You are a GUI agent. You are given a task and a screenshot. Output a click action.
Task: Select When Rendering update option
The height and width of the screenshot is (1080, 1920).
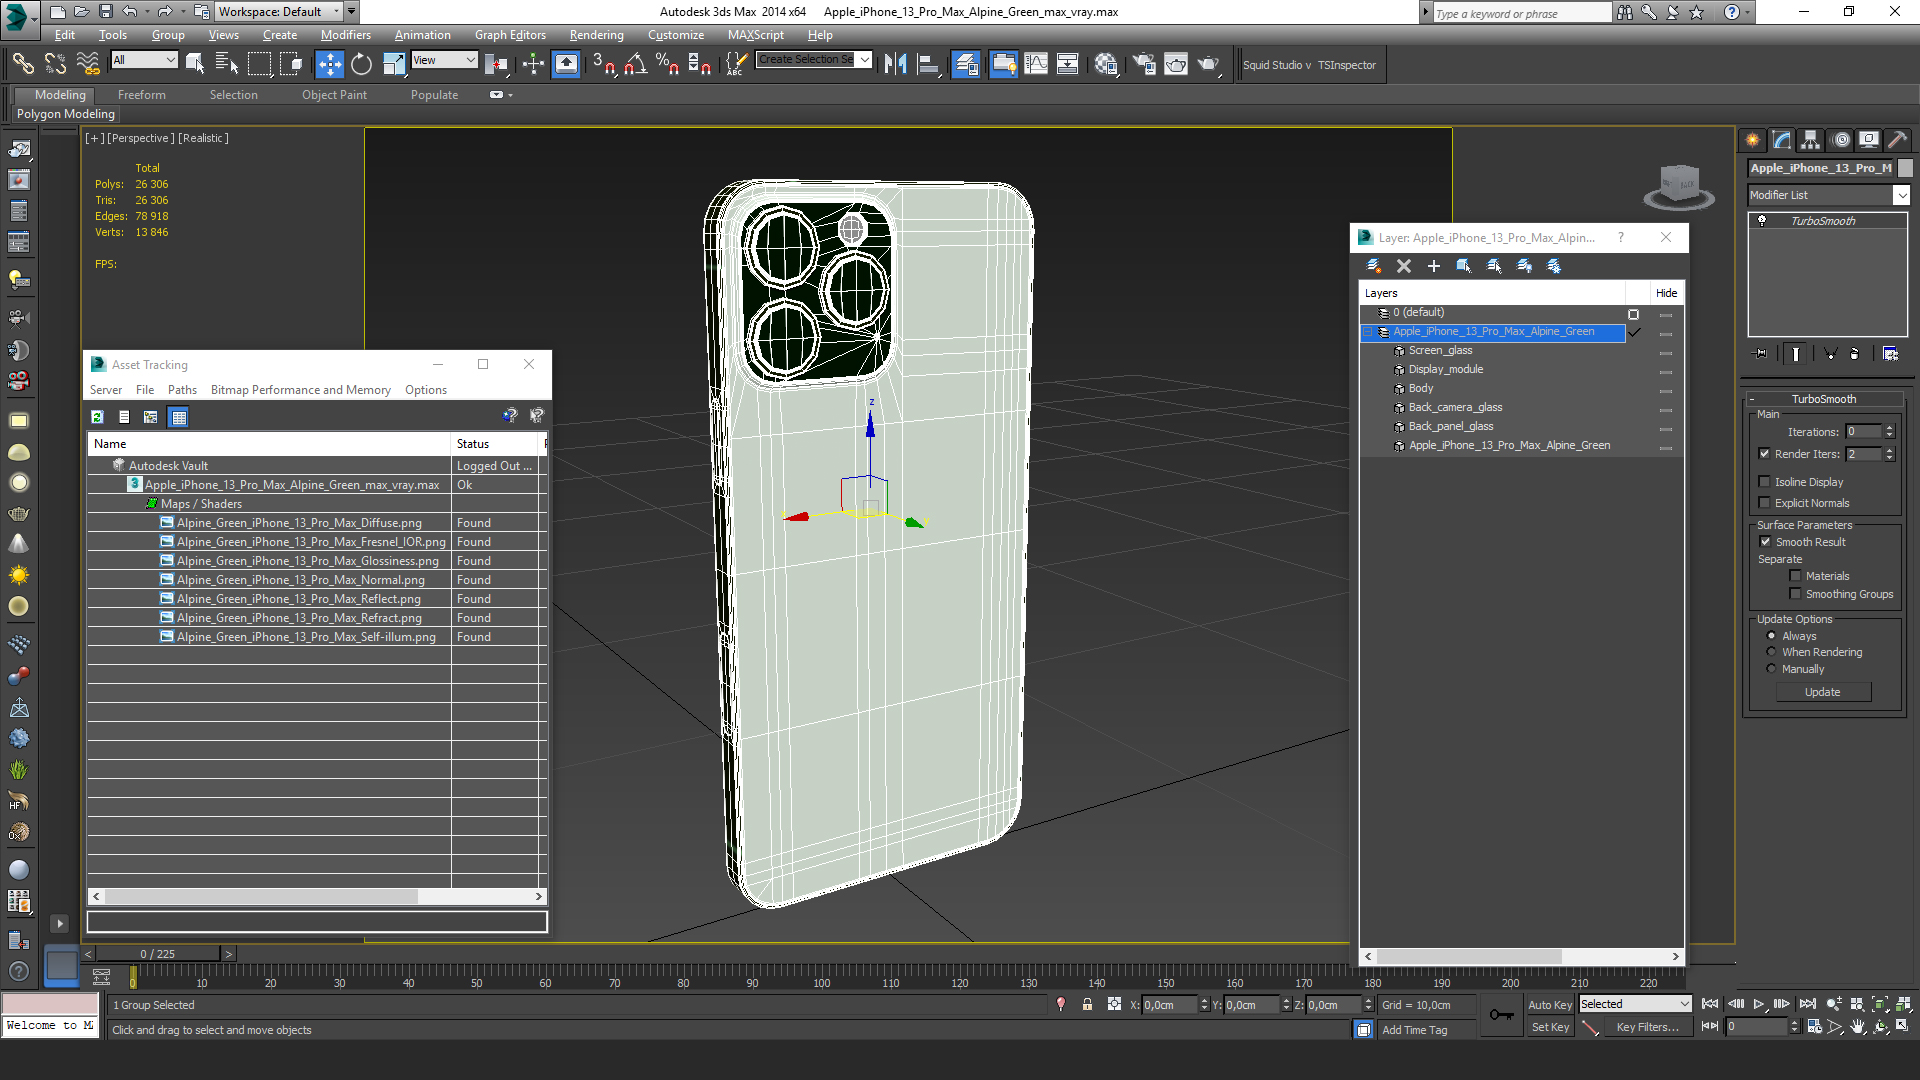coord(1771,652)
